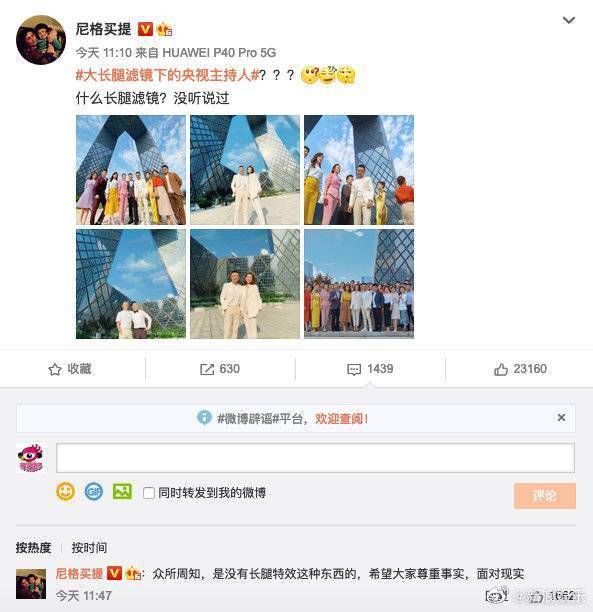Viewport: 593px width, 612px height.
Task: Click the info icon beside 微博辟谣
Action: (x=204, y=418)
